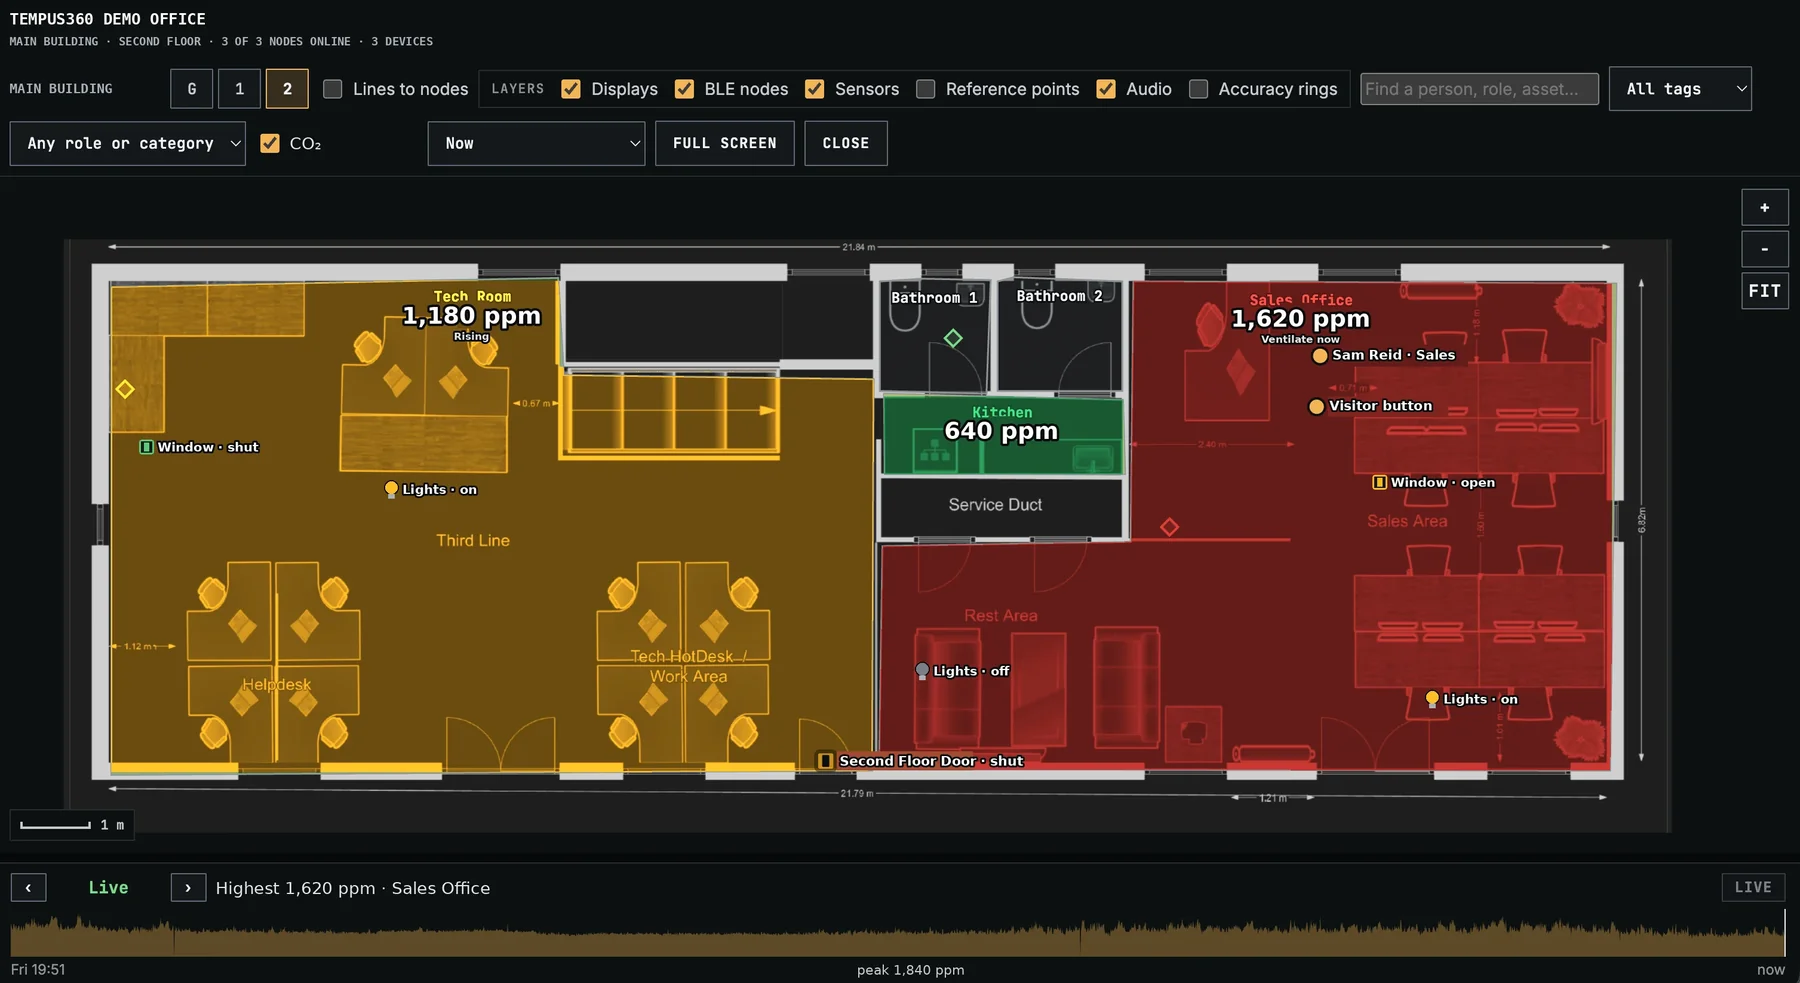Image resolution: width=1800 pixels, height=983 pixels.
Task: Click the Window open sensor icon
Action: tap(1379, 482)
